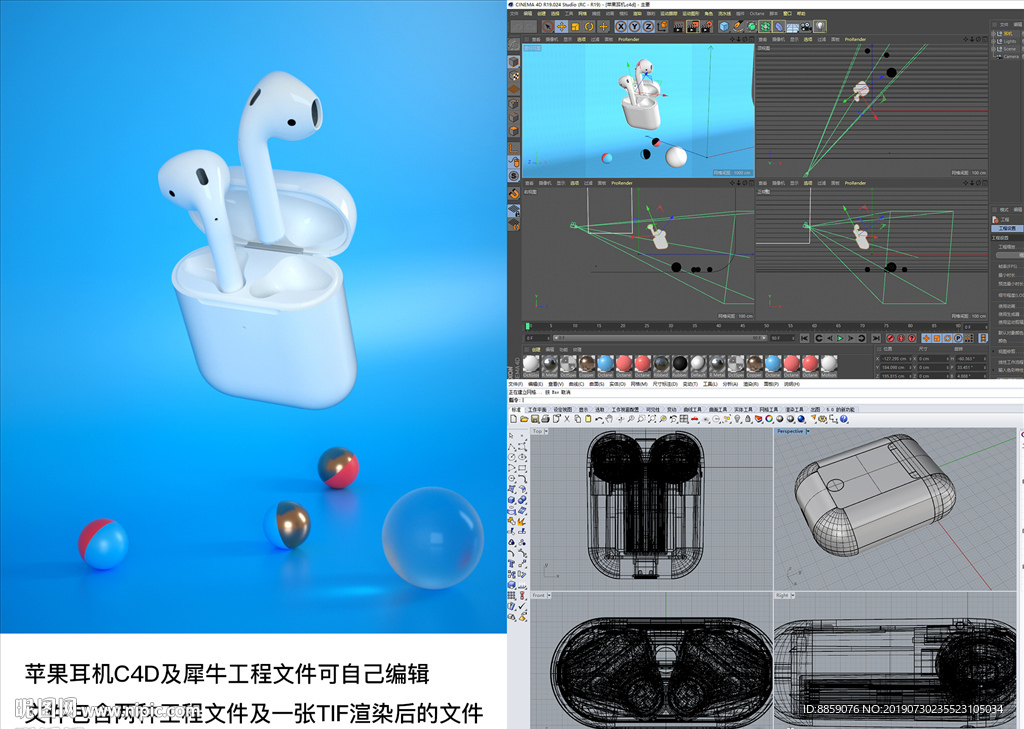
Task: Click the Rhino command prompt input line
Action: tap(765, 400)
